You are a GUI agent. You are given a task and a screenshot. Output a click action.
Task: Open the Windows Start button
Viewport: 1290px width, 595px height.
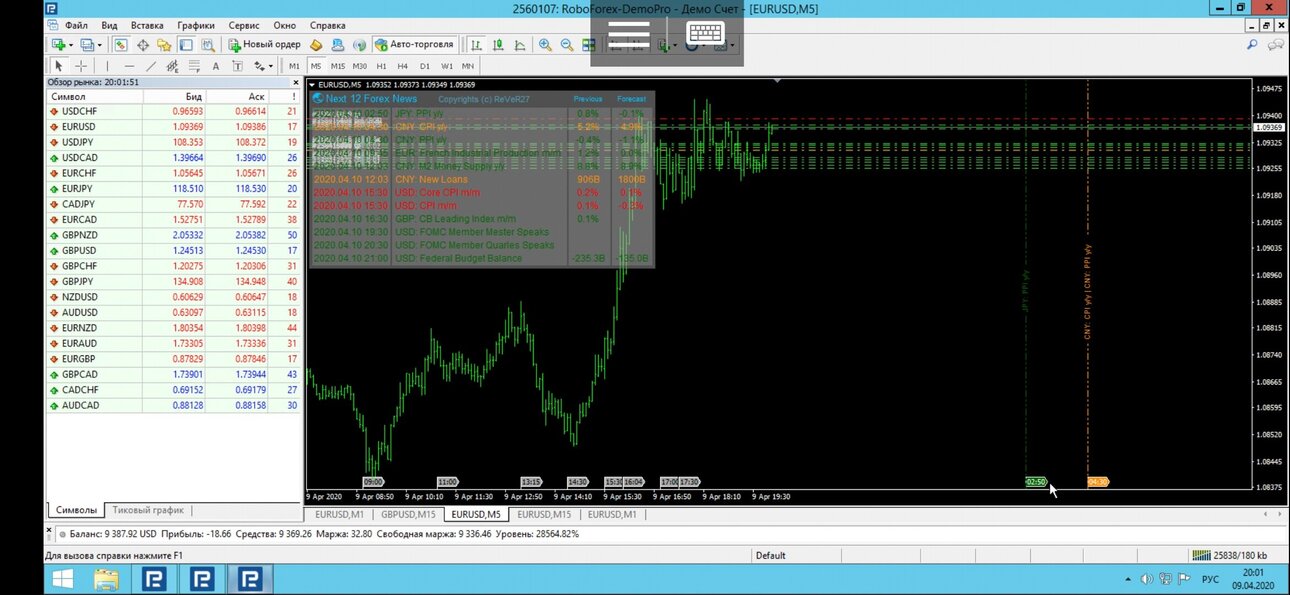[62, 579]
